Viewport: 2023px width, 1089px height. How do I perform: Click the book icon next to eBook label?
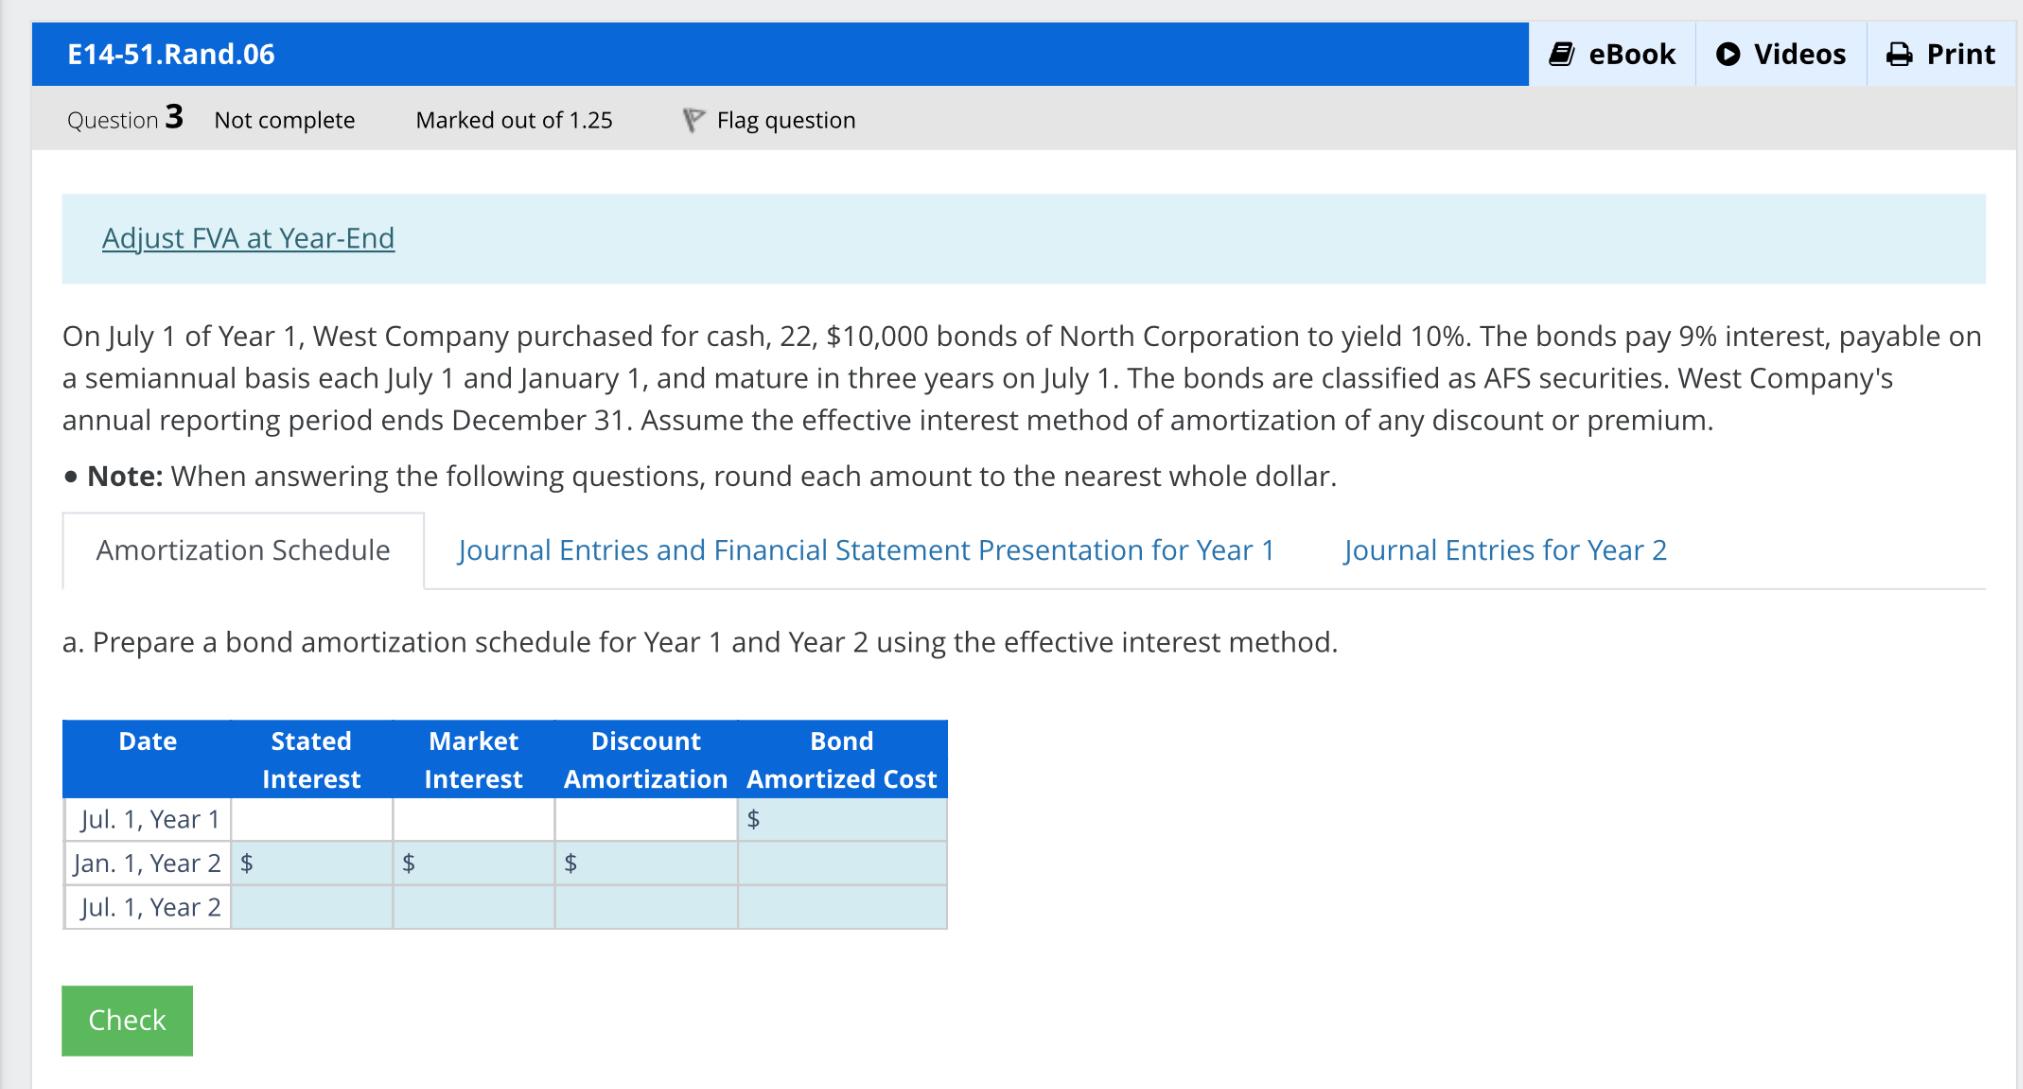click(1561, 53)
